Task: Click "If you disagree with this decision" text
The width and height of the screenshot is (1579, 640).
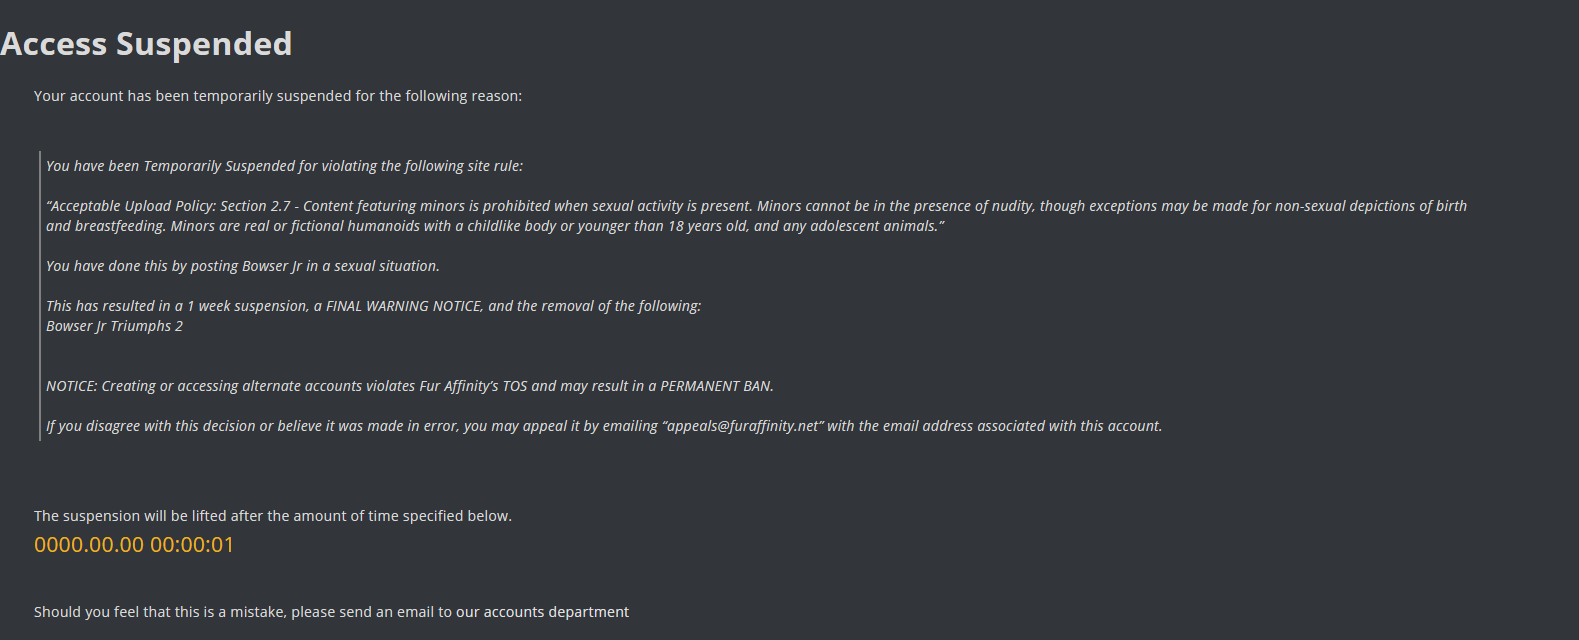Action: 150,426
